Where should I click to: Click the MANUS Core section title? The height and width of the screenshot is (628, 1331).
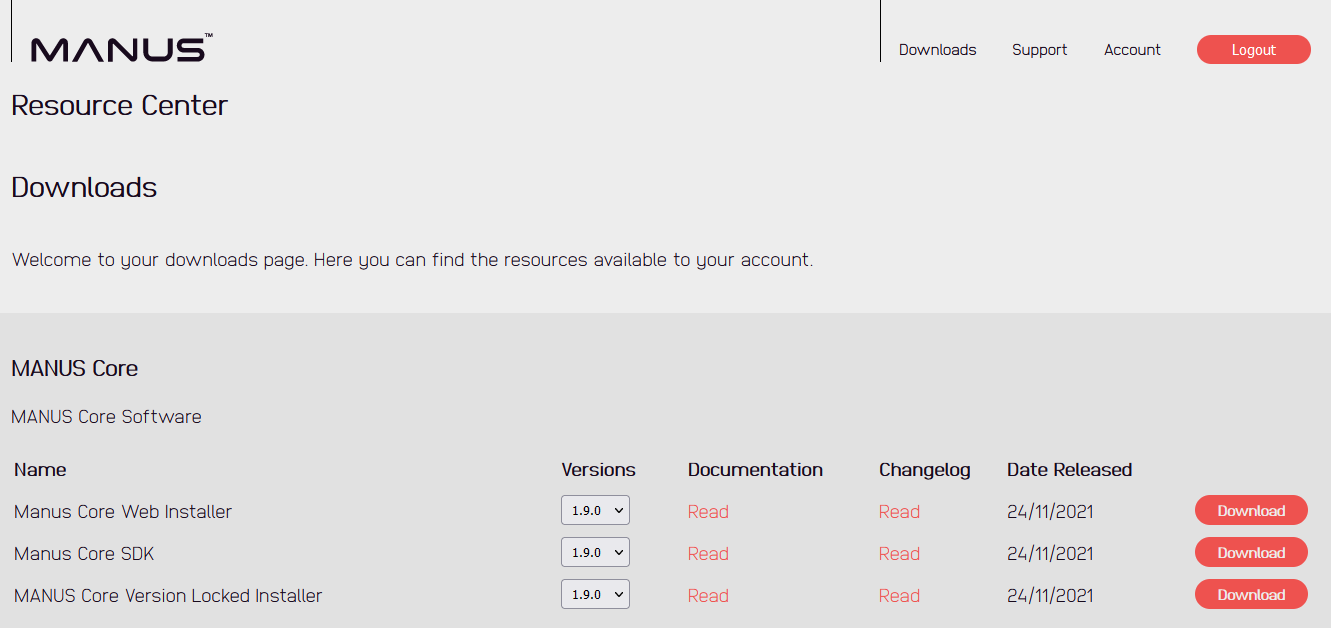coord(75,369)
